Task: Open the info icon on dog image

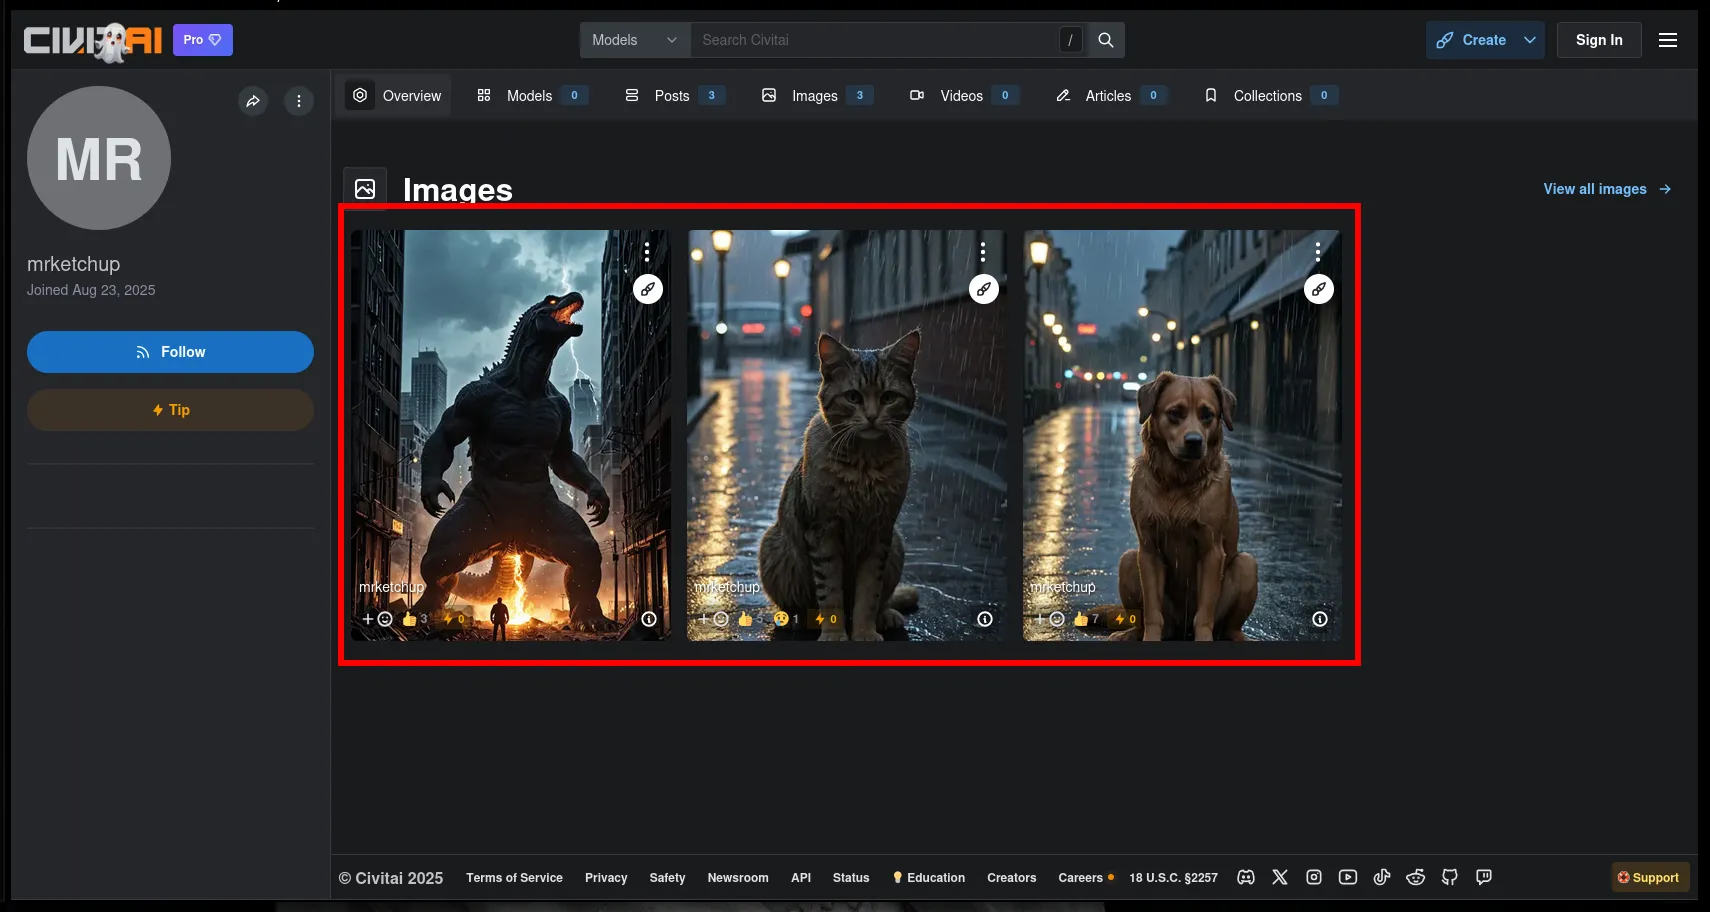Action: (x=1320, y=619)
